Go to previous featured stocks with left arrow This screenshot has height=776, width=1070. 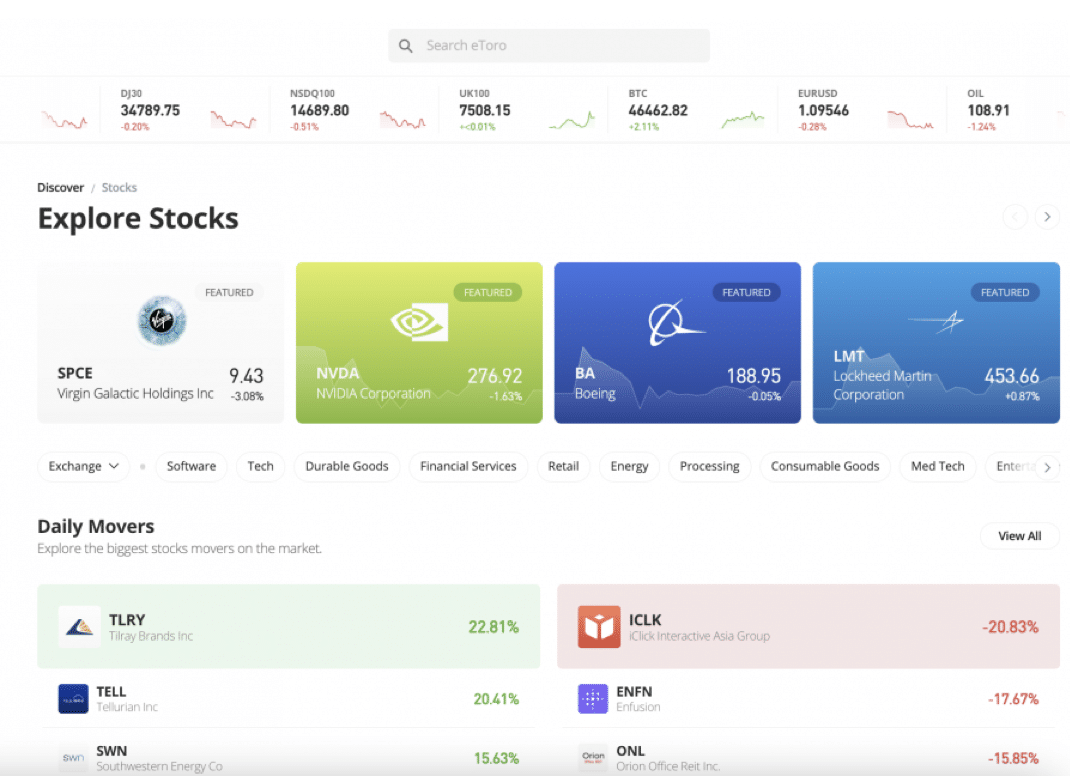click(1015, 217)
